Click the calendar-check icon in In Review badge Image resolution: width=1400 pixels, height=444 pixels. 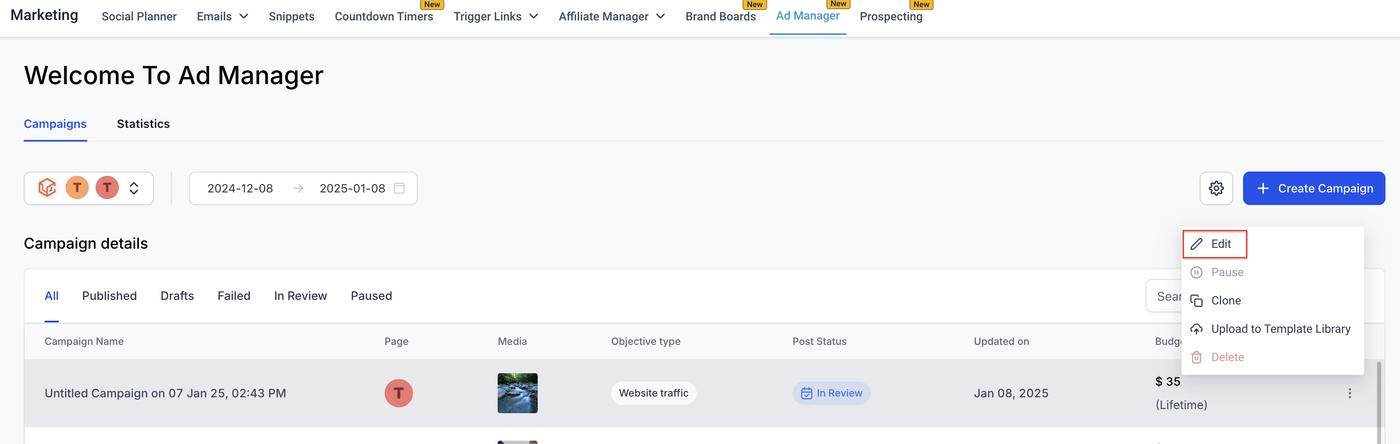(x=807, y=393)
